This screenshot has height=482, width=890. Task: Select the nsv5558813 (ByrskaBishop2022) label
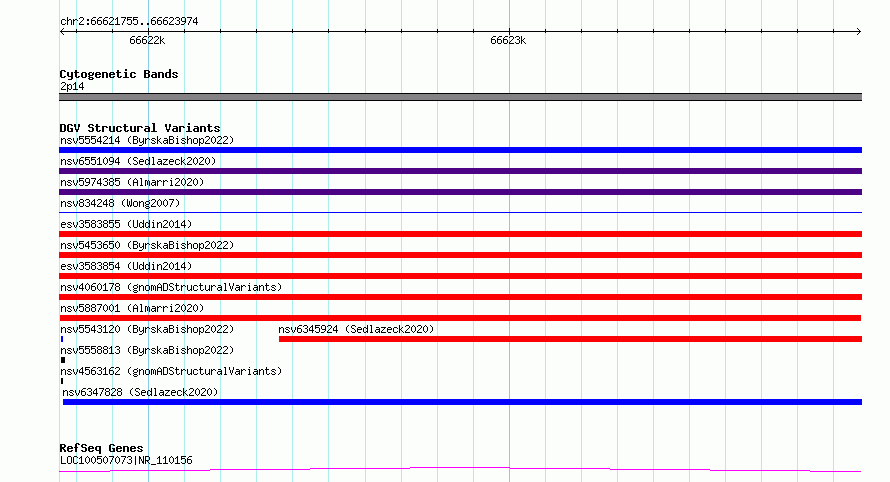coord(147,350)
